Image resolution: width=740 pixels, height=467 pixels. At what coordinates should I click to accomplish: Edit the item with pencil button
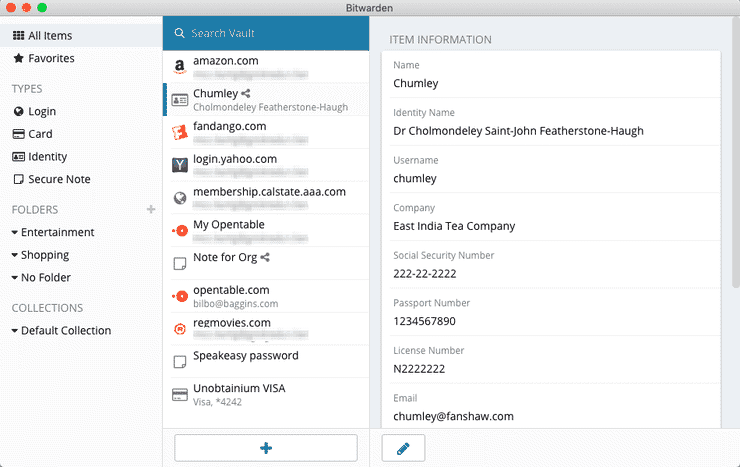(x=403, y=448)
